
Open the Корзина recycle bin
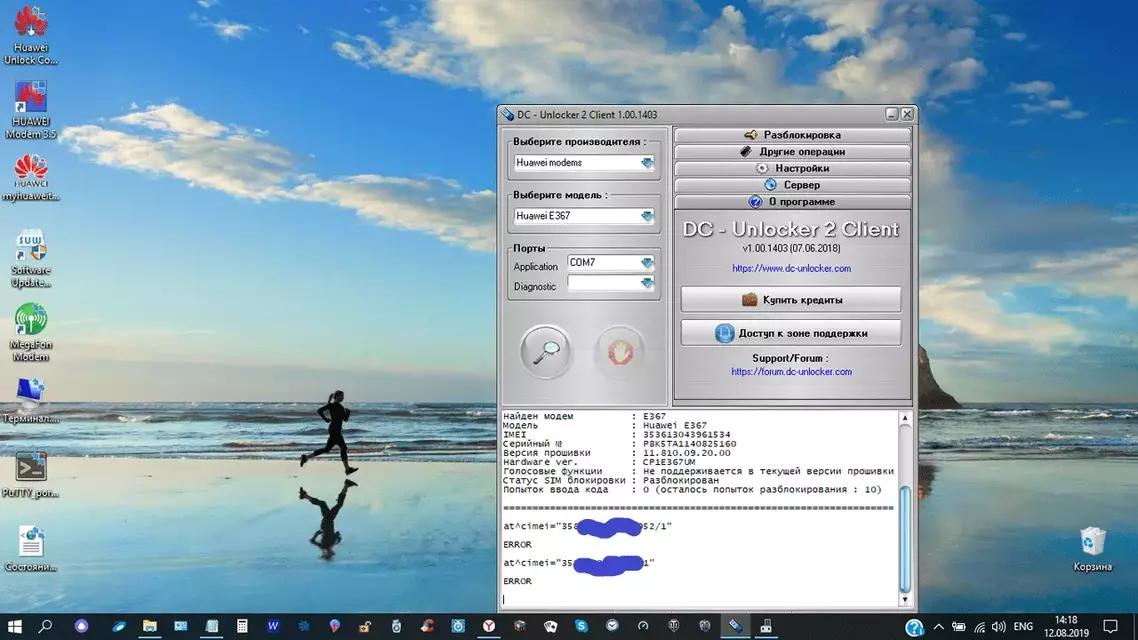[x=1092, y=542]
